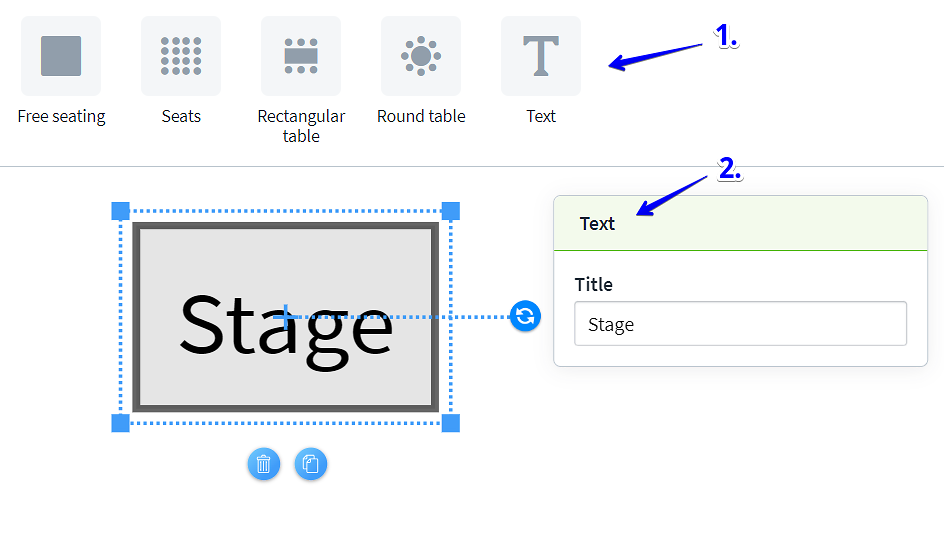The width and height of the screenshot is (944, 543).
Task: Click the "Text" label below T icon
Action: [541, 116]
